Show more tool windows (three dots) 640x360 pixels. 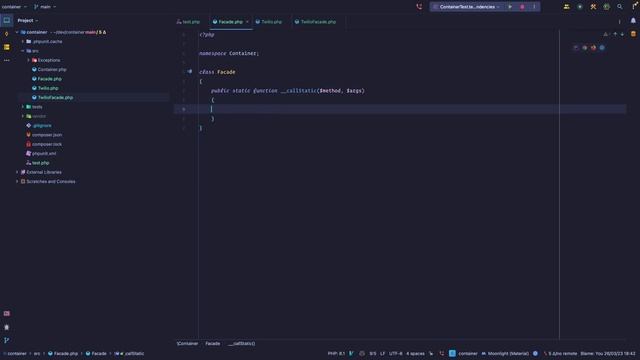pos(7,60)
